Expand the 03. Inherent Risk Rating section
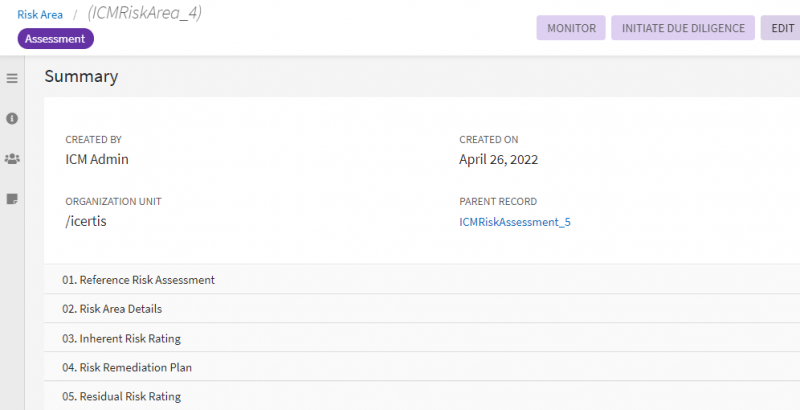This screenshot has width=800, height=410. (x=121, y=338)
